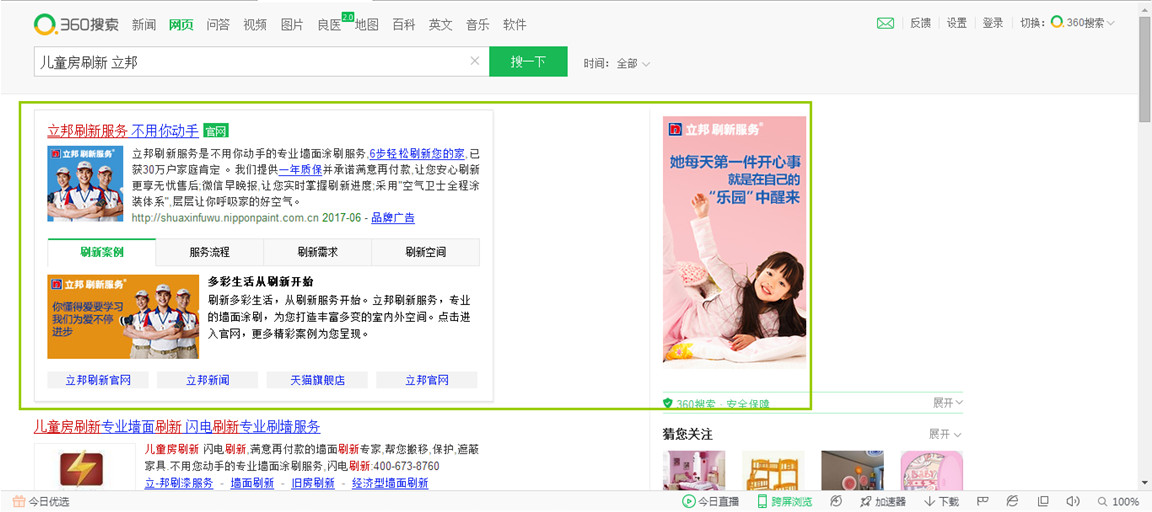
Task: Clear the search box with the X
Action: click(x=475, y=61)
